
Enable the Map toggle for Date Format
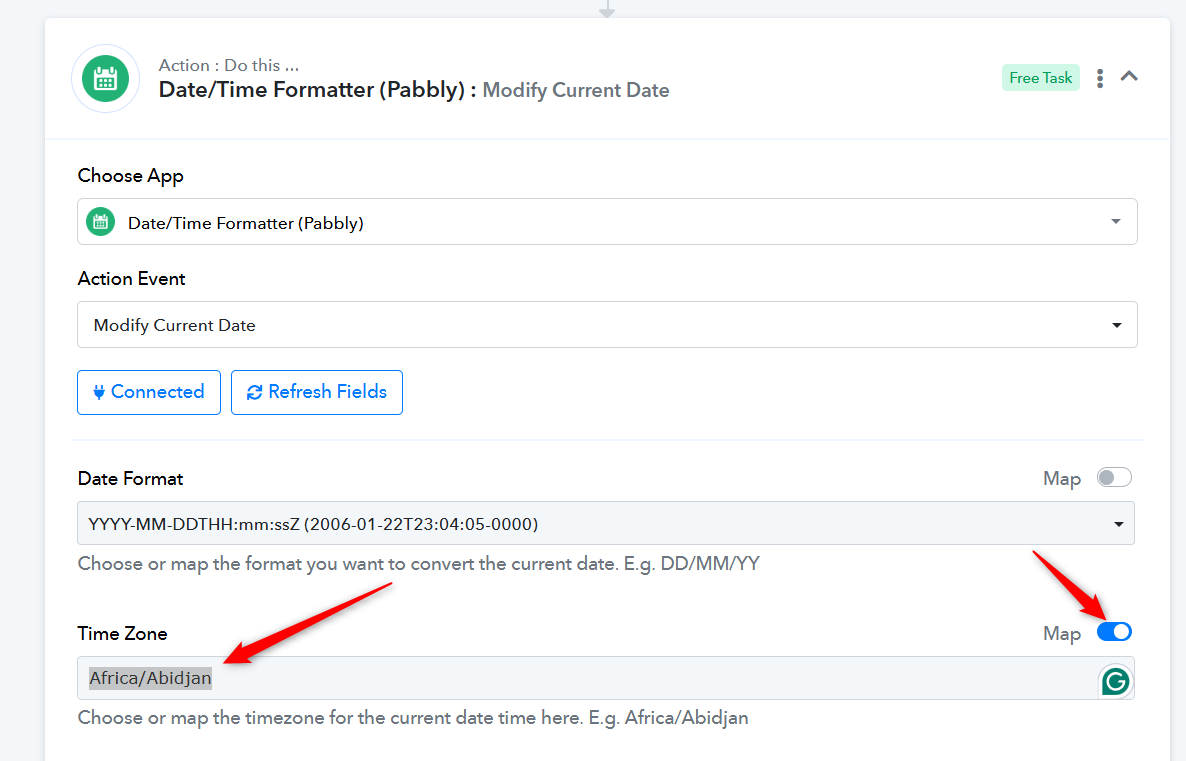(x=1114, y=477)
